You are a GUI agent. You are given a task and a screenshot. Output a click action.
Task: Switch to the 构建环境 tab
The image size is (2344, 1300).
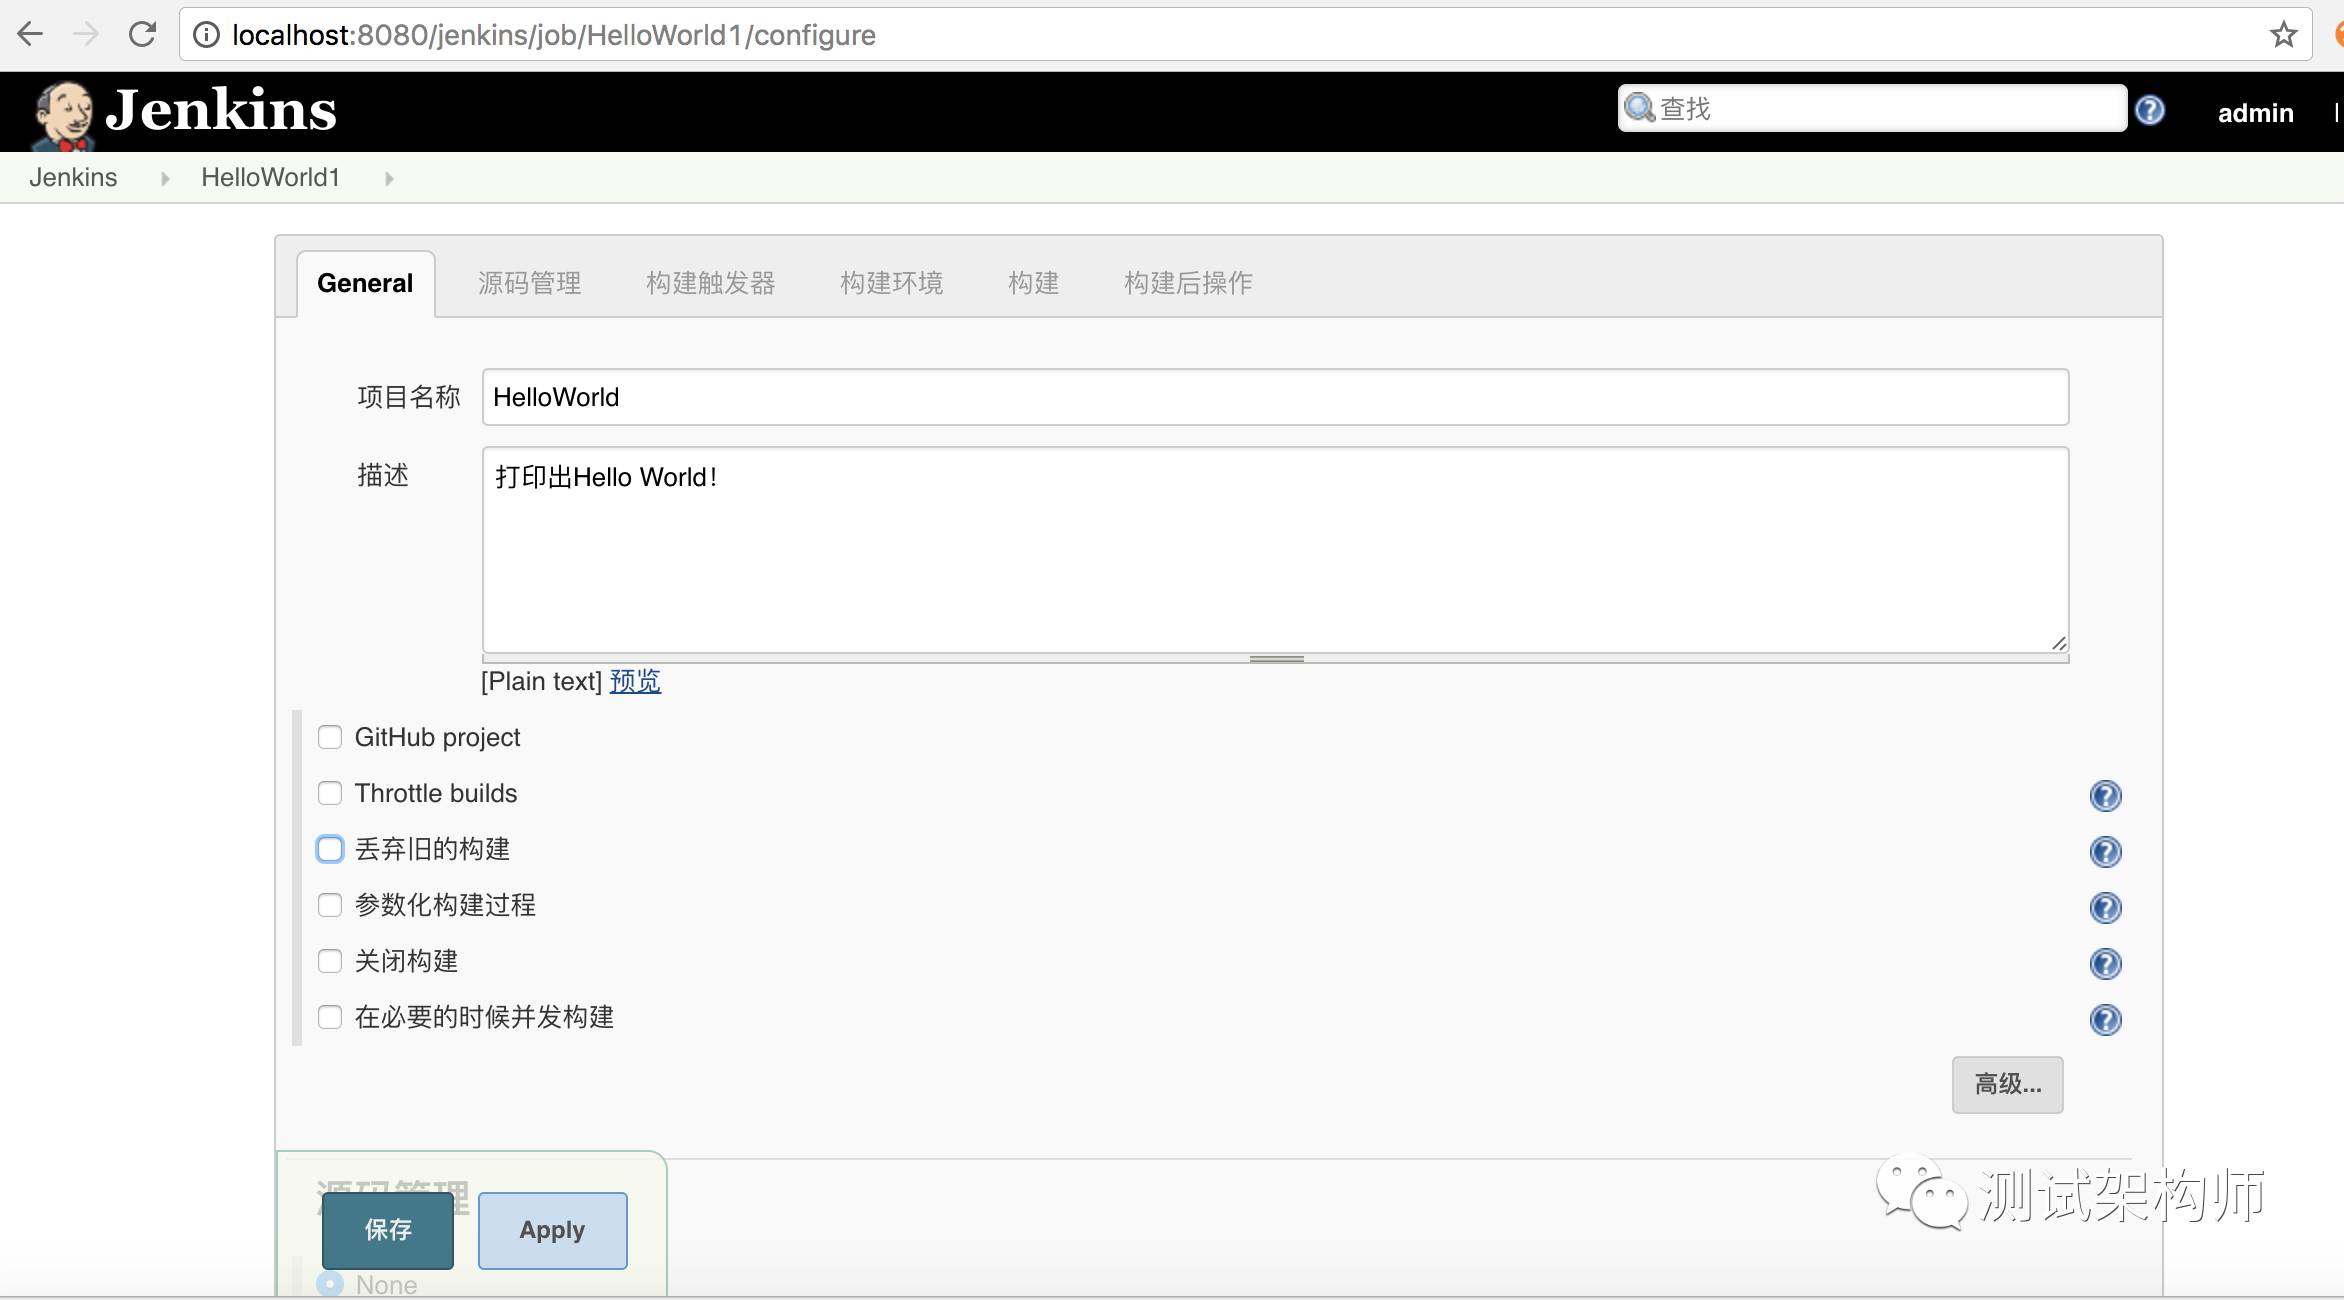pos(892,283)
